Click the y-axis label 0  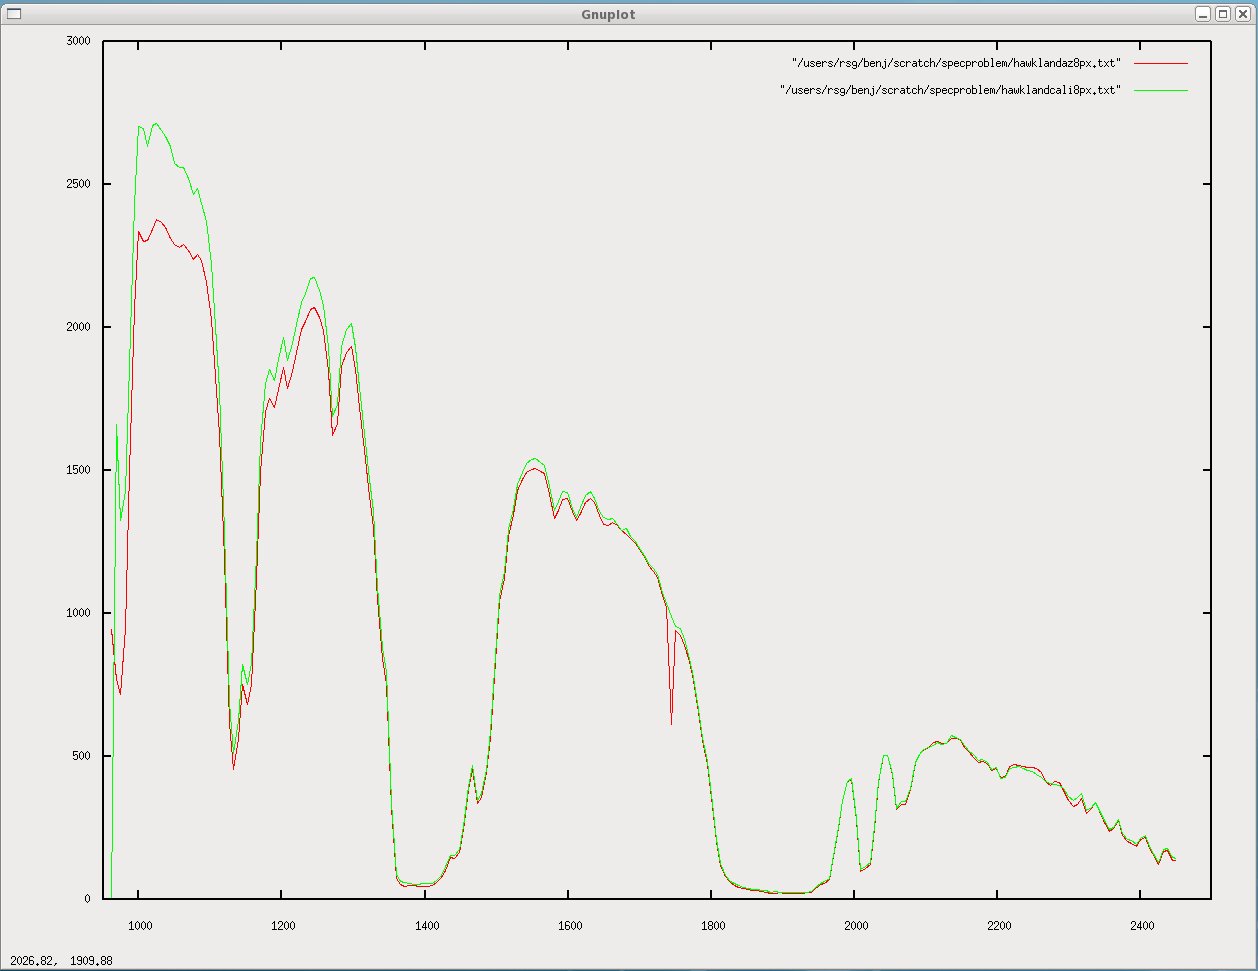coord(88,899)
